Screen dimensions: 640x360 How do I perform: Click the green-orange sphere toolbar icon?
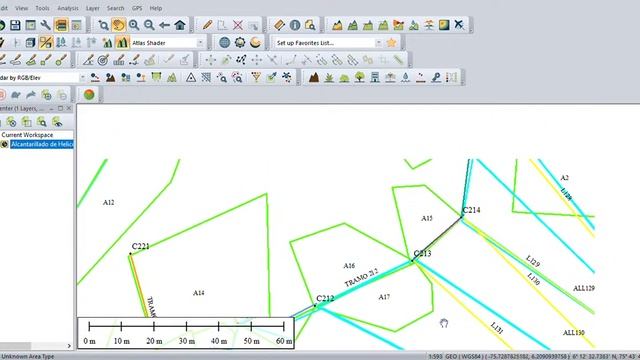pyautogui.click(x=89, y=95)
